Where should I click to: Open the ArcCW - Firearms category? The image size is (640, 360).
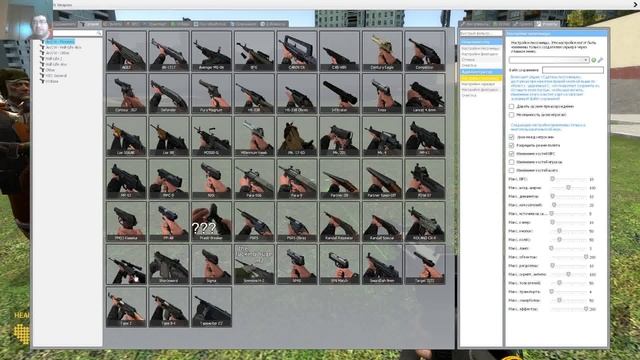point(60,42)
